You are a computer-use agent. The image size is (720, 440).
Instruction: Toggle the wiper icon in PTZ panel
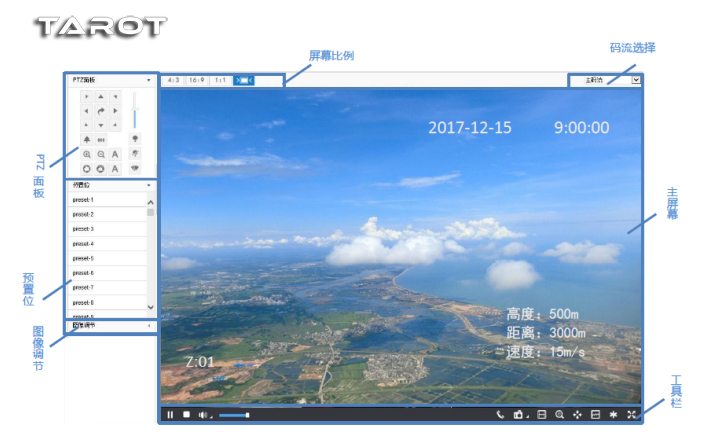point(135,153)
